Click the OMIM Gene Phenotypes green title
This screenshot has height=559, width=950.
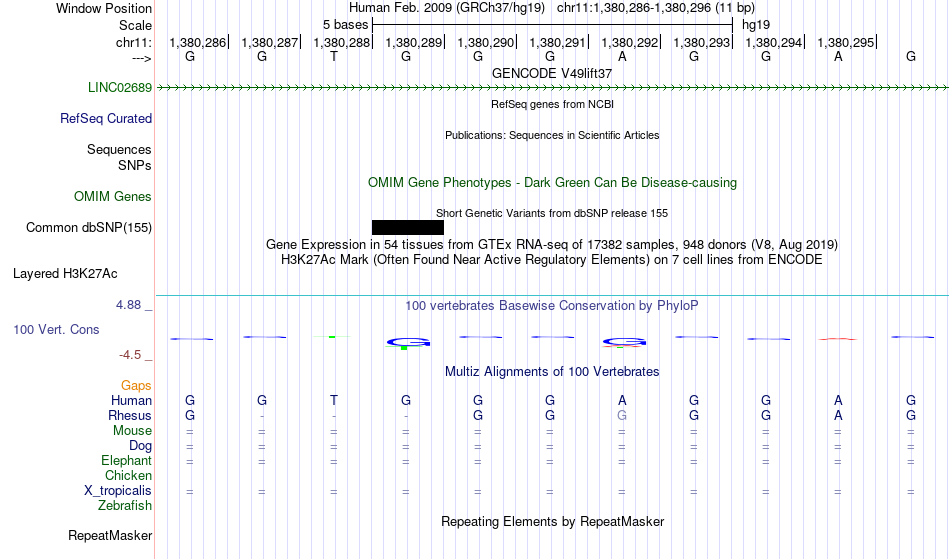[x=553, y=183]
